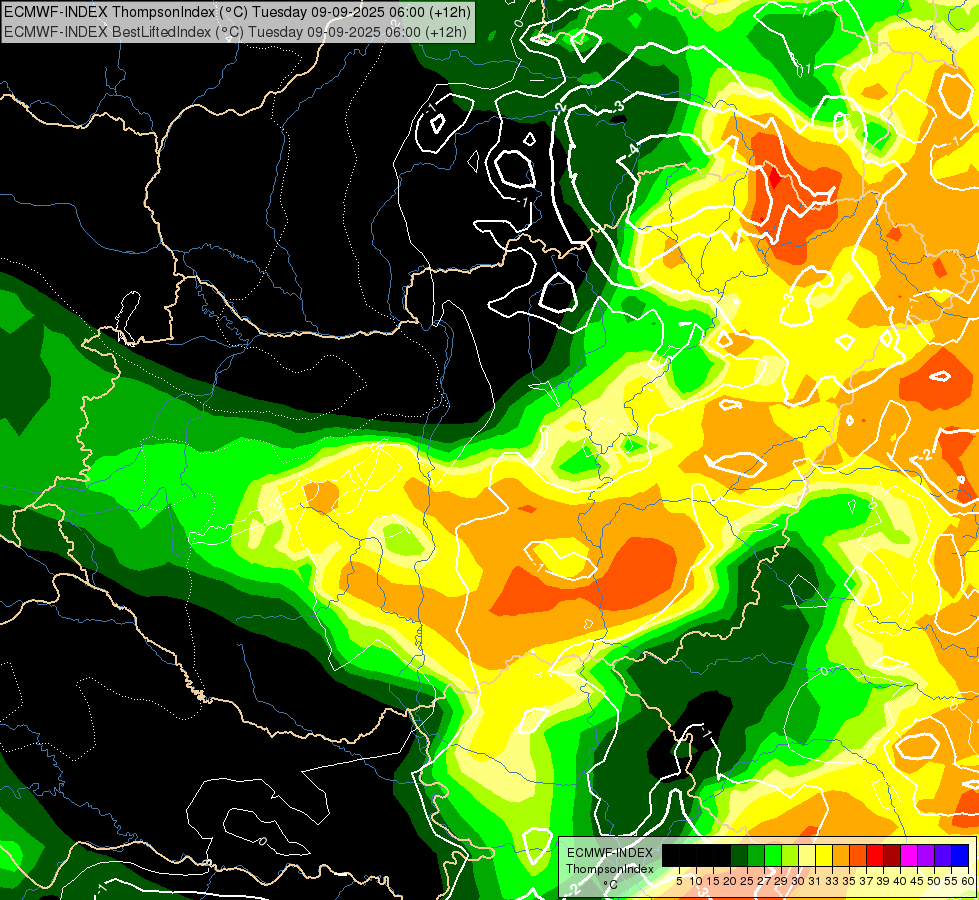Select the indigo 50-55 legend swatch
The image size is (979, 900).
click(942, 855)
